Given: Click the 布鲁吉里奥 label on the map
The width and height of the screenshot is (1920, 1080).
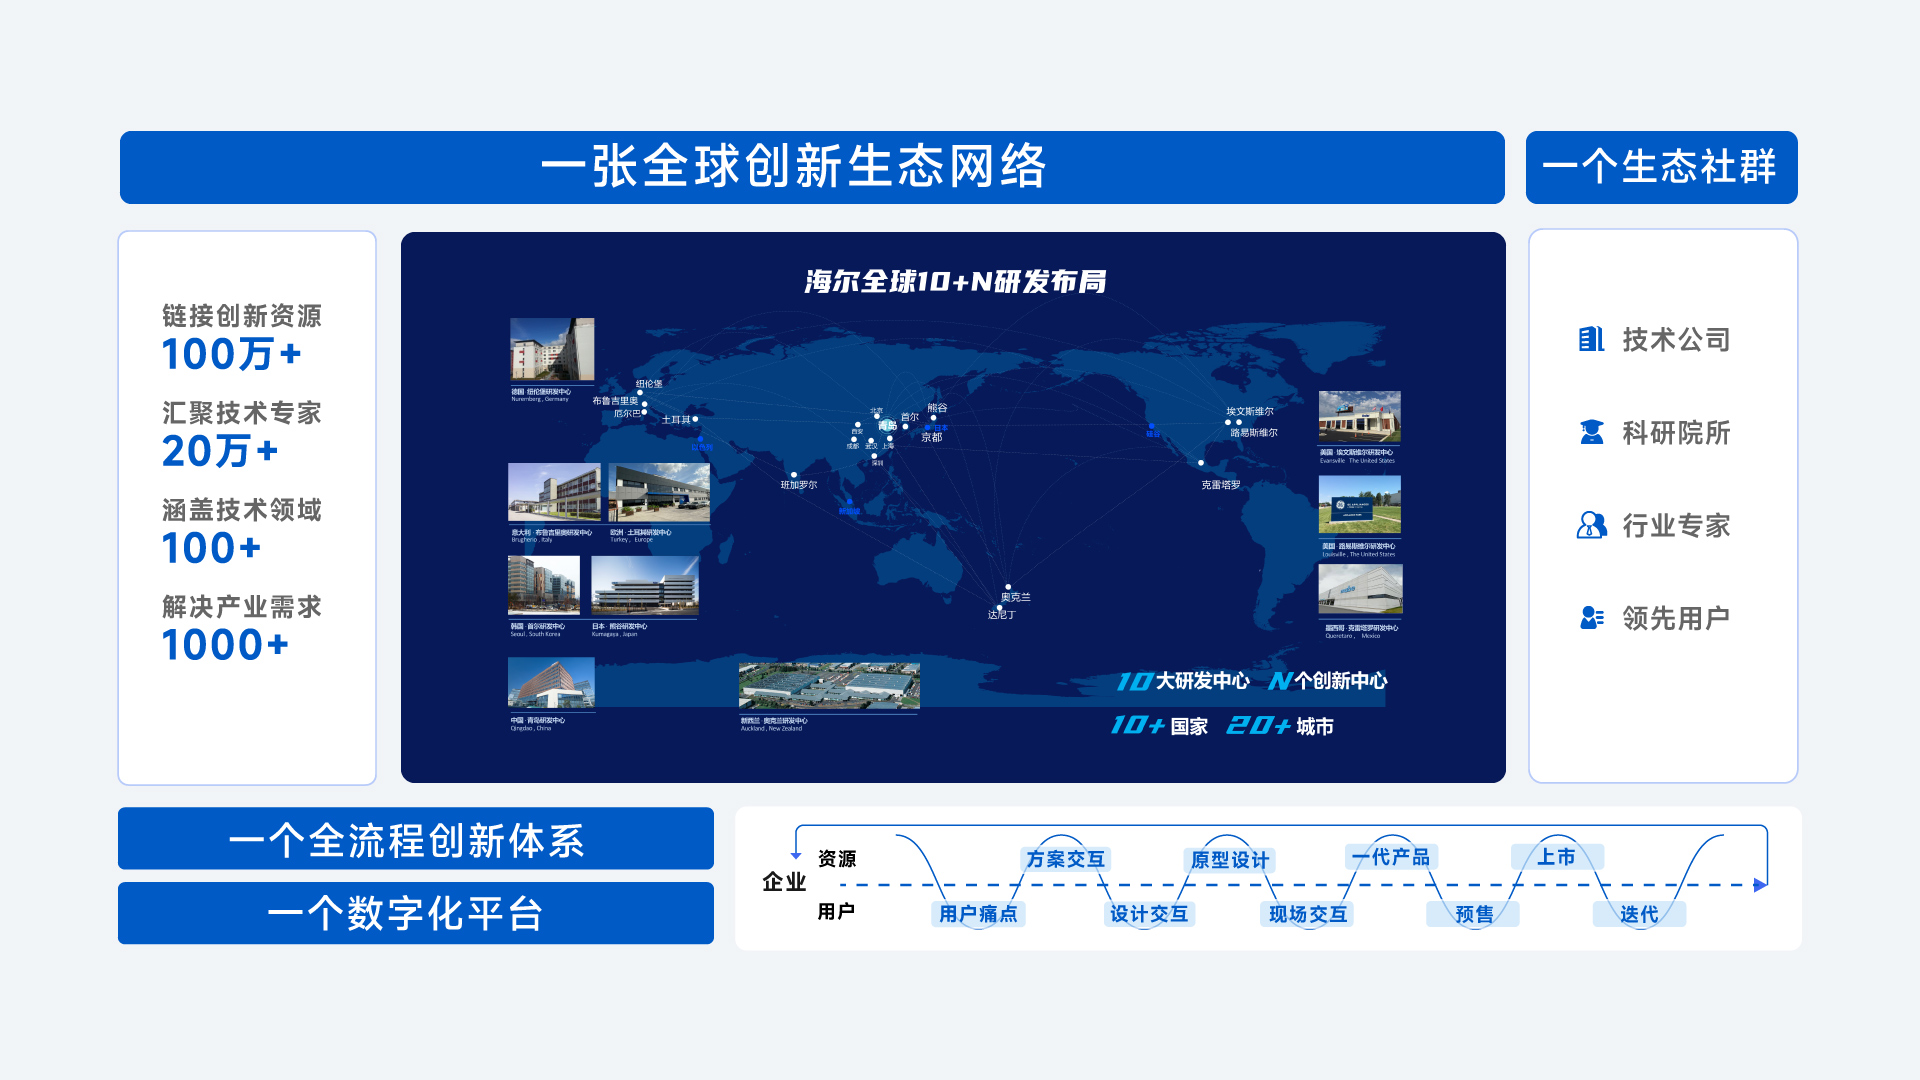Looking at the screenshot, I should click(615, 401).
